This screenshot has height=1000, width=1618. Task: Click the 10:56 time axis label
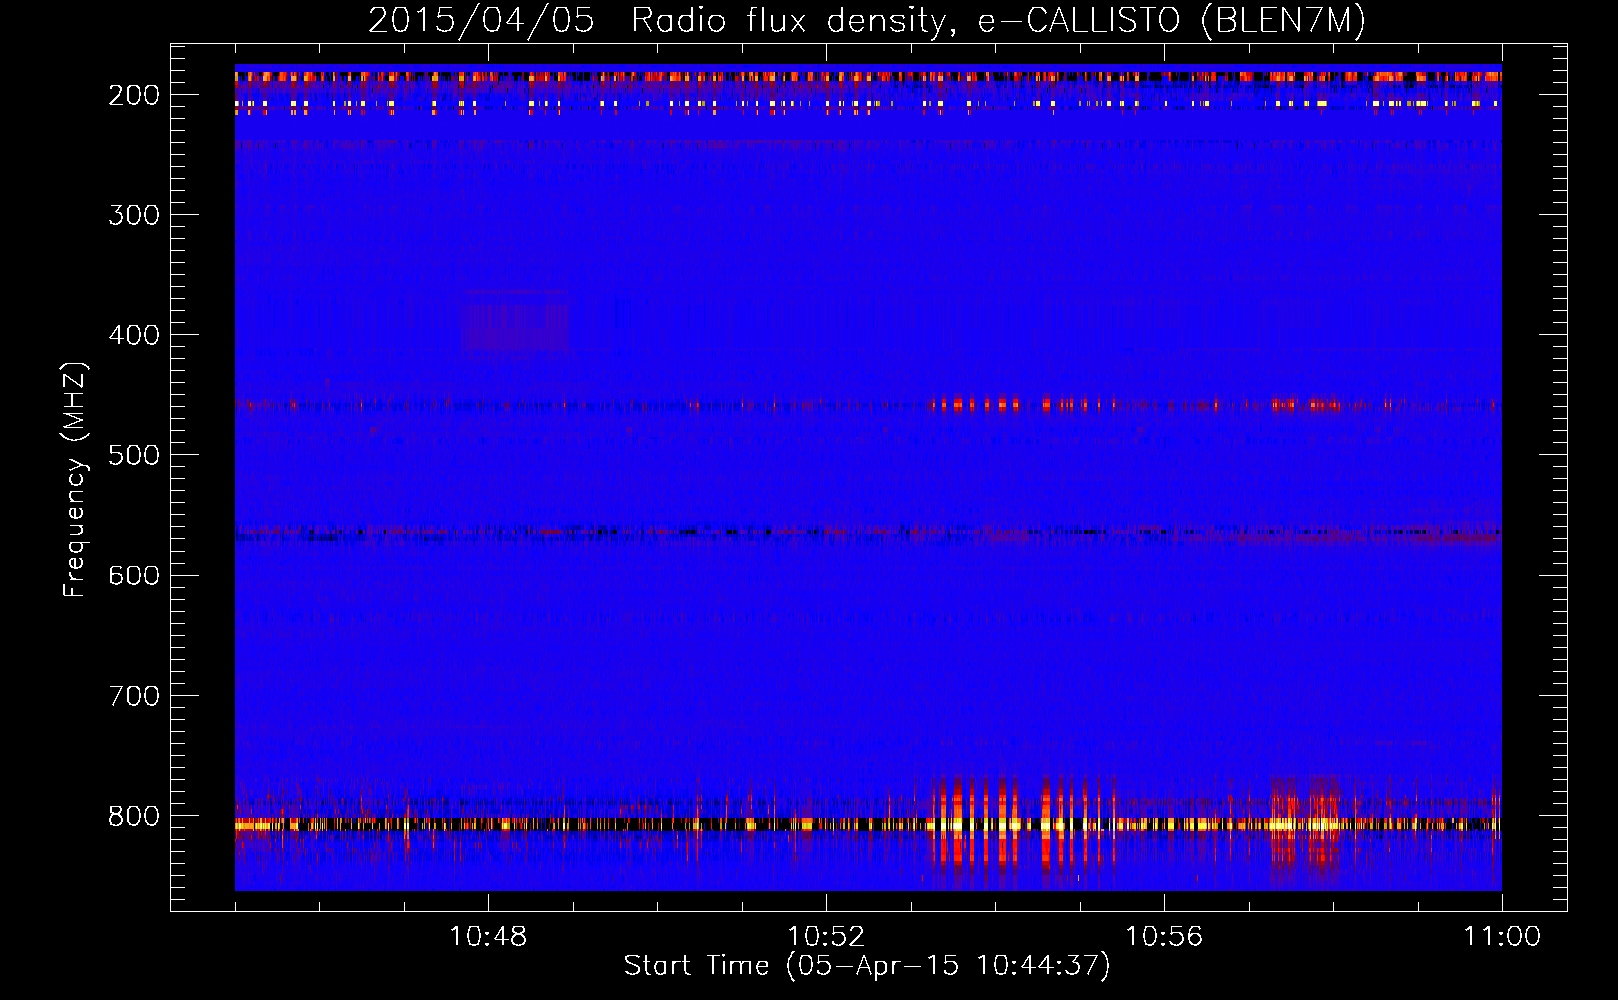coord(1164,937)
